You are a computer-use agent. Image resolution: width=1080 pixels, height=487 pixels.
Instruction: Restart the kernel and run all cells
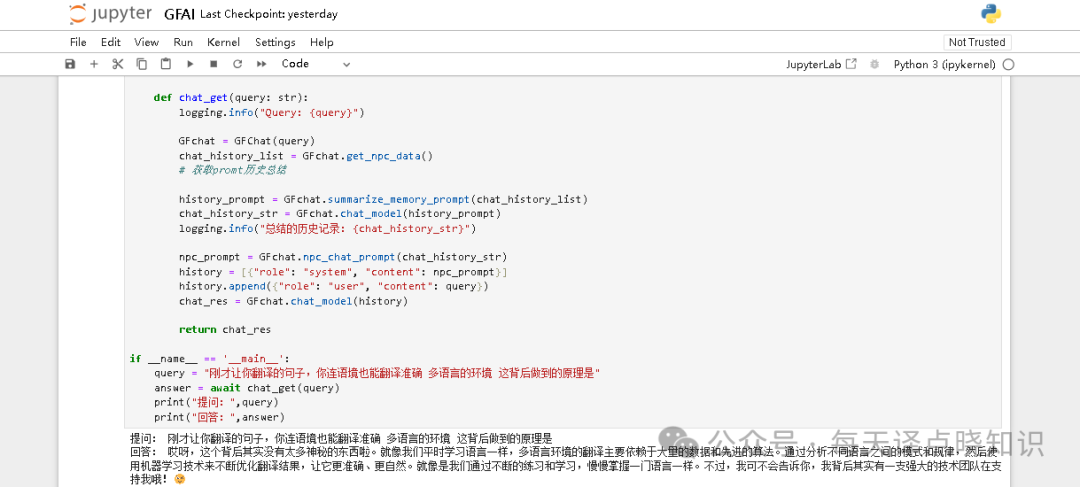pos(262,64)
